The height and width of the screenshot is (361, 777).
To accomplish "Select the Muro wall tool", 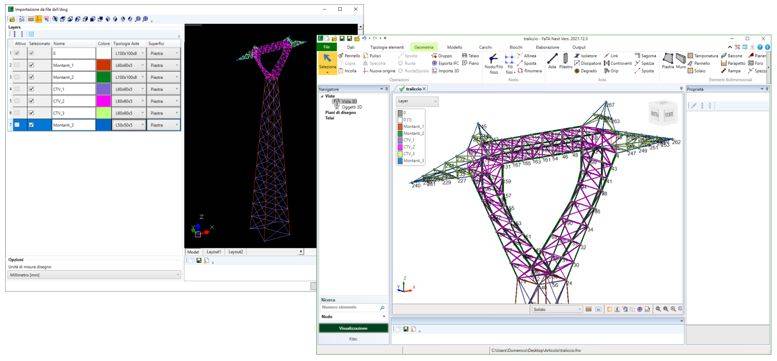I will (x=680, y=61).
